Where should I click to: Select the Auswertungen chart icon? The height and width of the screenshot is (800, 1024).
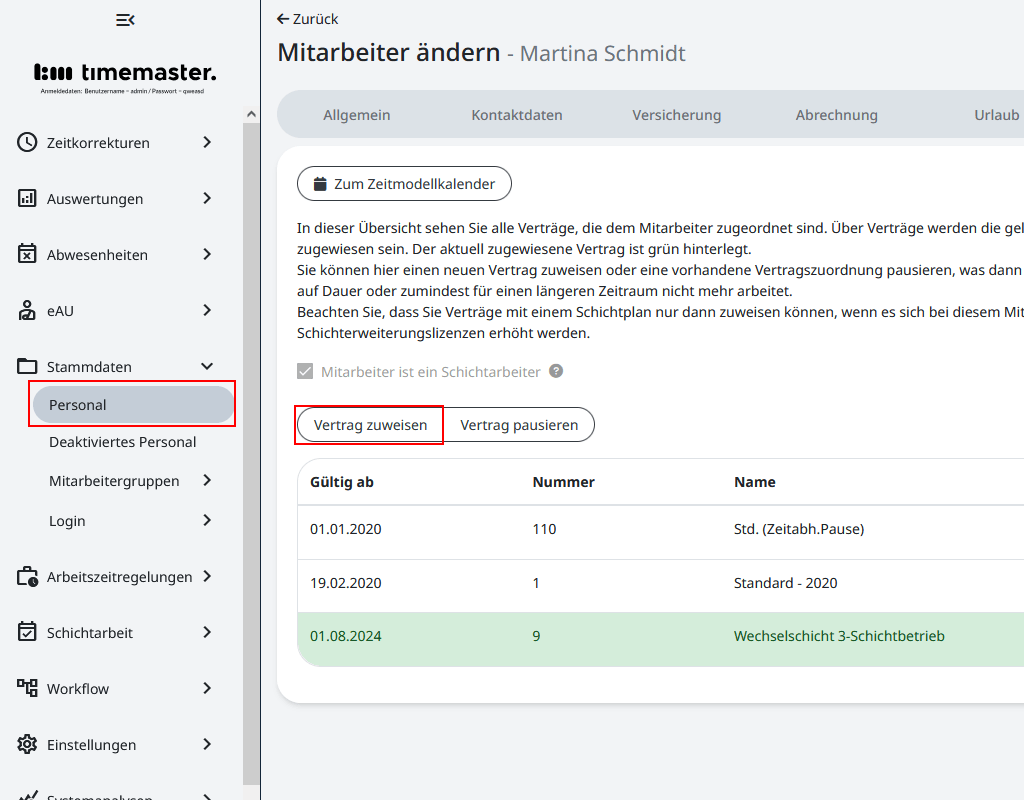(24, 198)
